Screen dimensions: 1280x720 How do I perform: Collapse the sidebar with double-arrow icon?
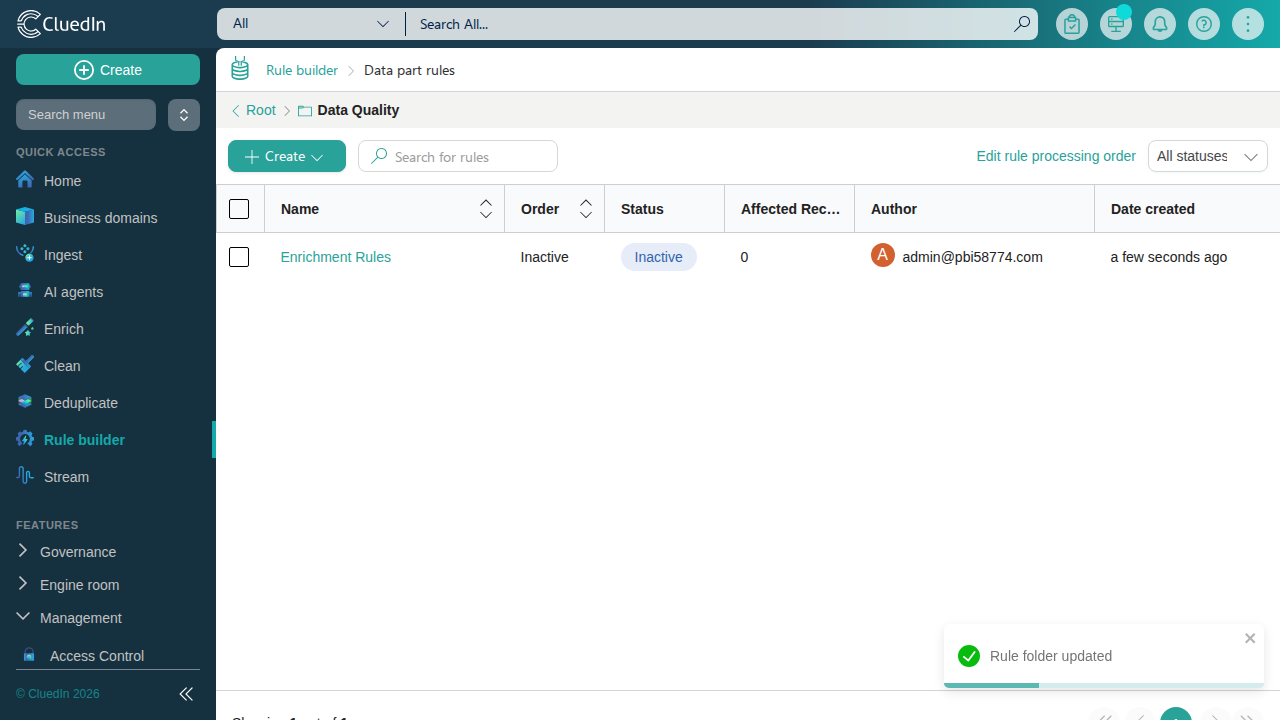click(x=186, y=694)
